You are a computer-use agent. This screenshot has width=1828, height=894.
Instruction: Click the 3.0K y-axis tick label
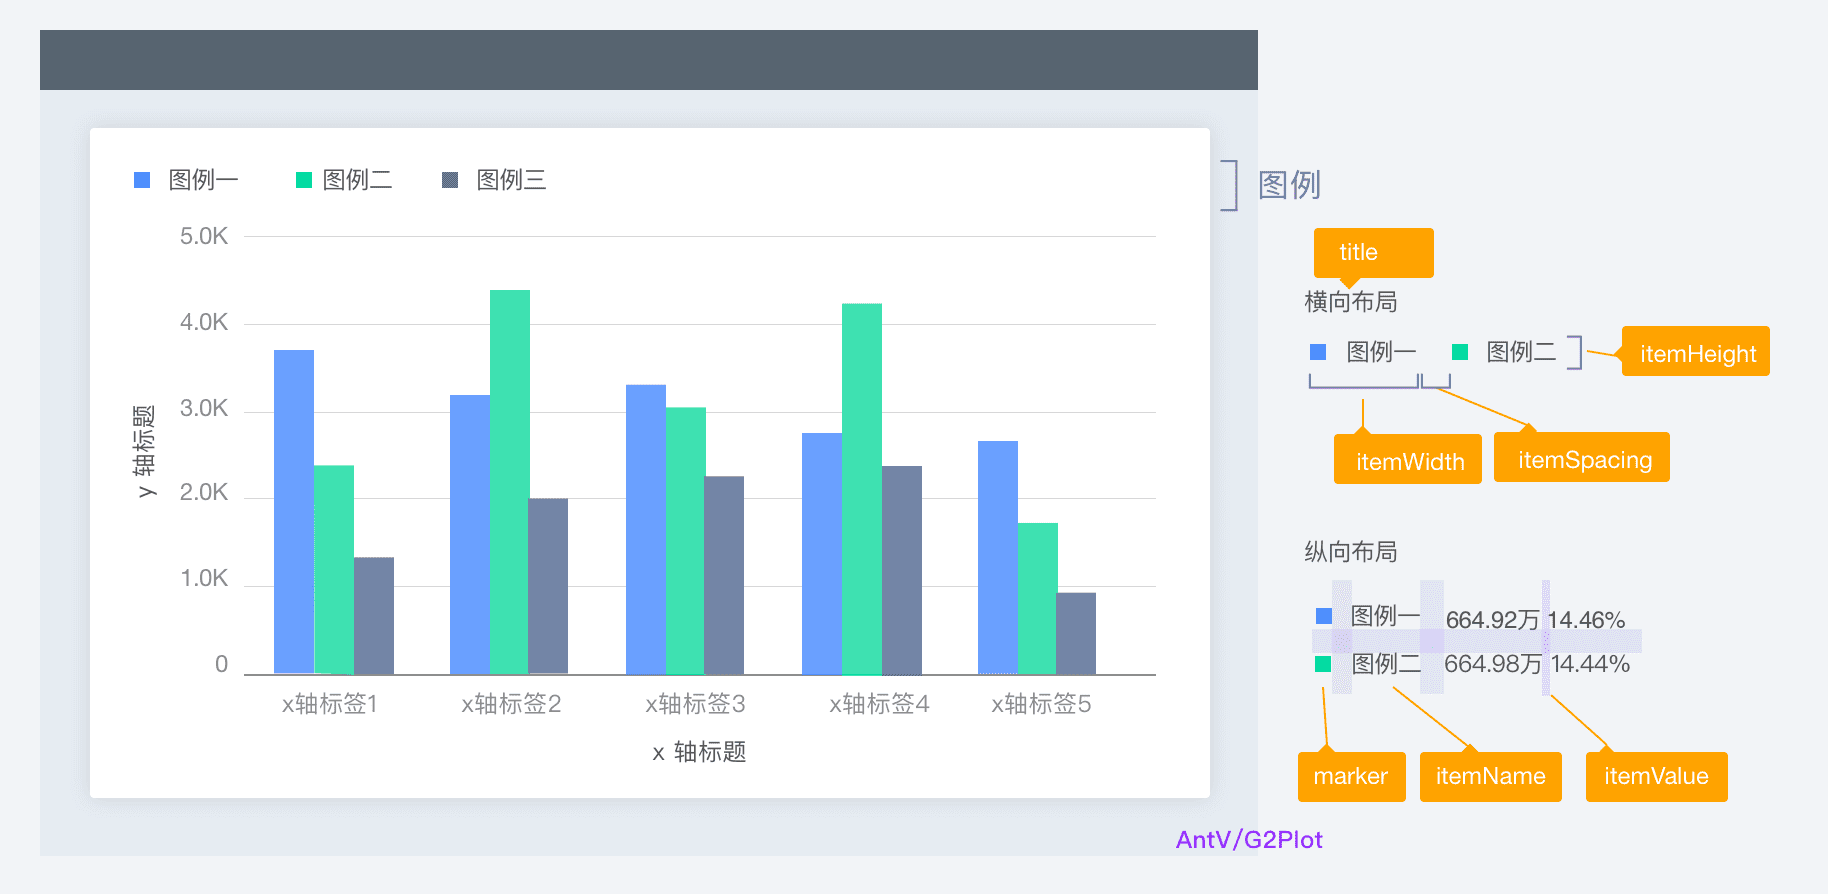click(x=204, y=408)
